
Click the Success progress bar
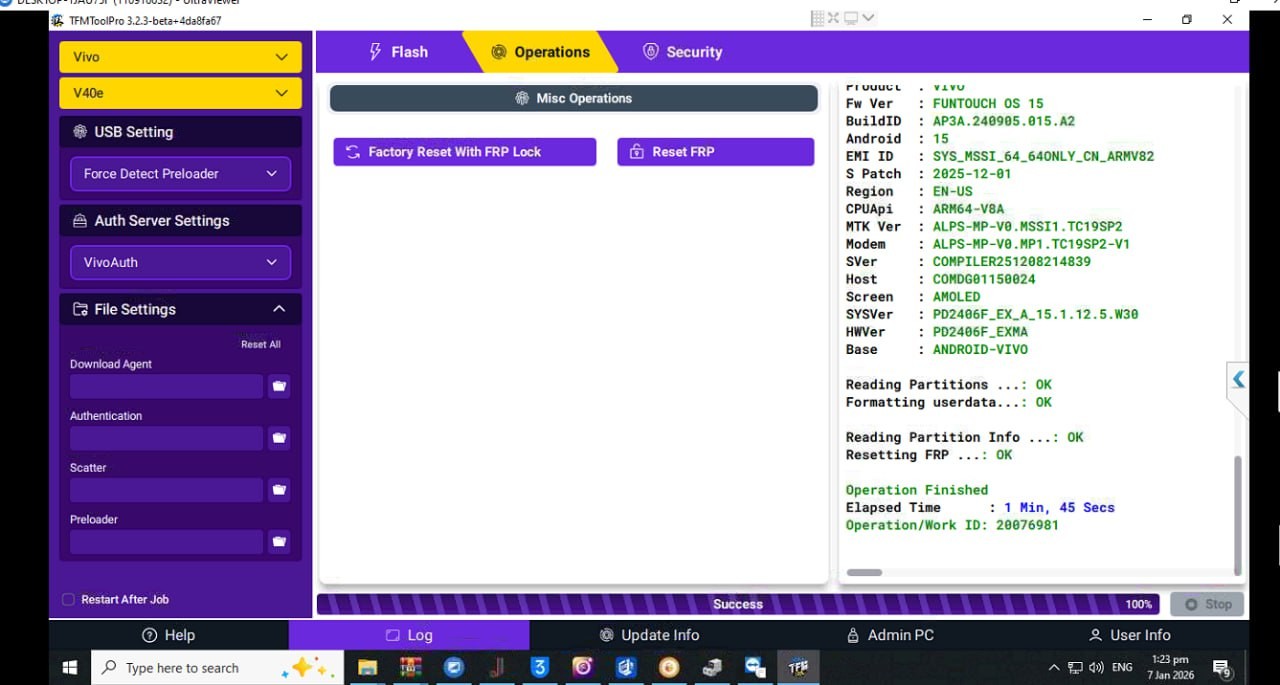pyautogui.click(x=738, y=604)
